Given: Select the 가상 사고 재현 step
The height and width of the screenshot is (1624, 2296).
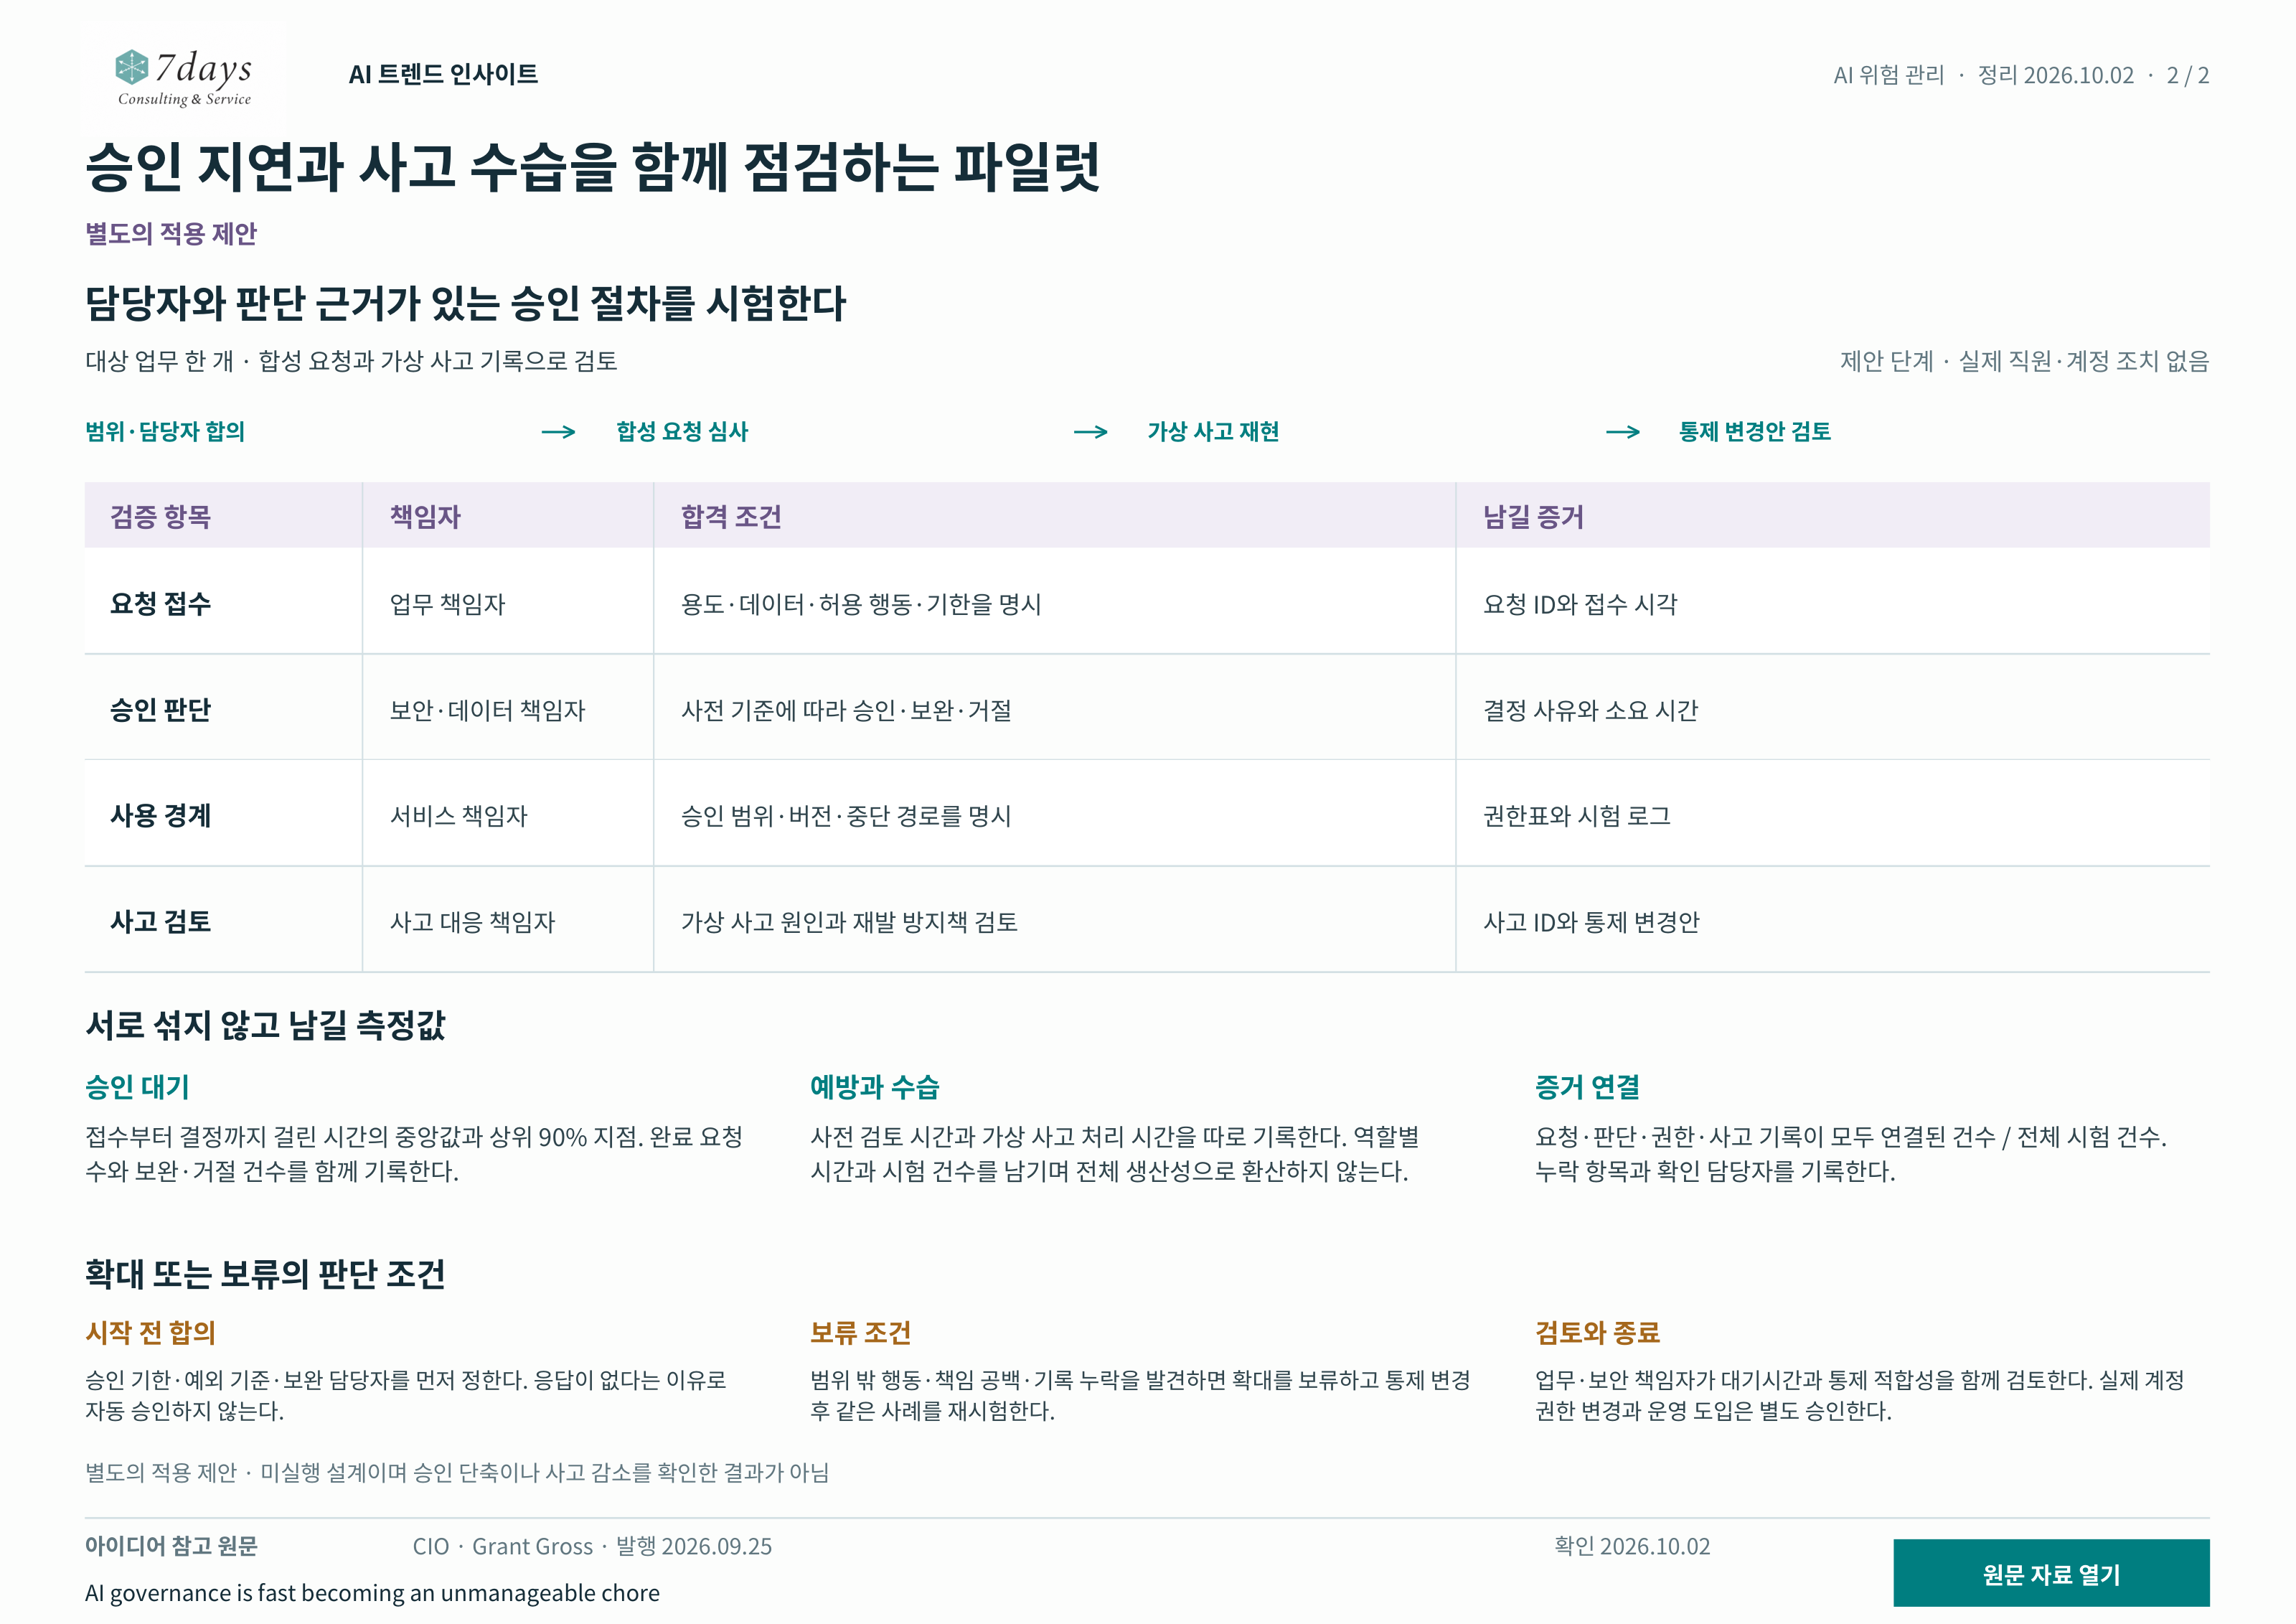Looking at the screenshot, I should pyautogui.click(x=1213, y=431).
